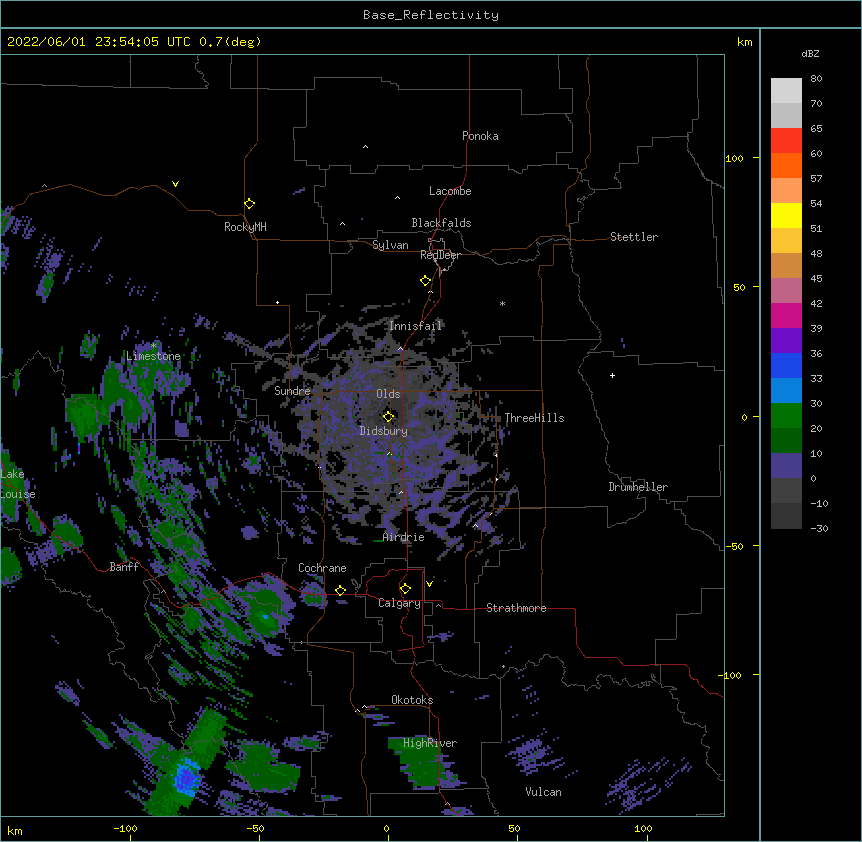Click the Airdrie city label
862x842 pixels.
(x=404, y=537)
